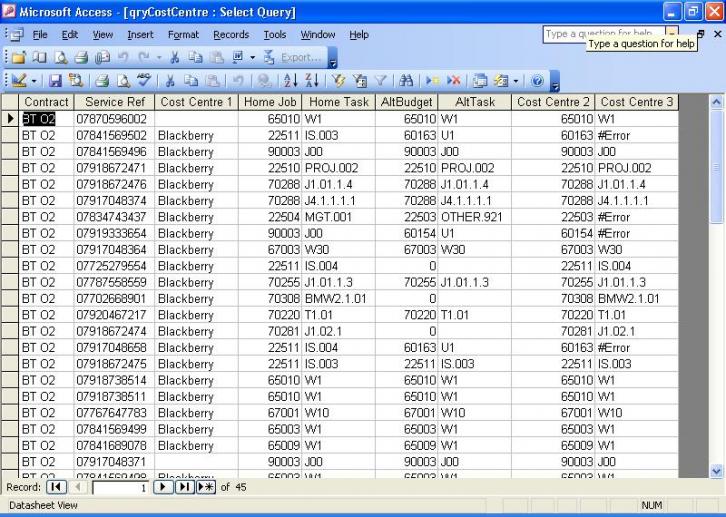Open Microsoft Access Help question-mark icon
The image size is (726, 517).
[x=537, y=81]
